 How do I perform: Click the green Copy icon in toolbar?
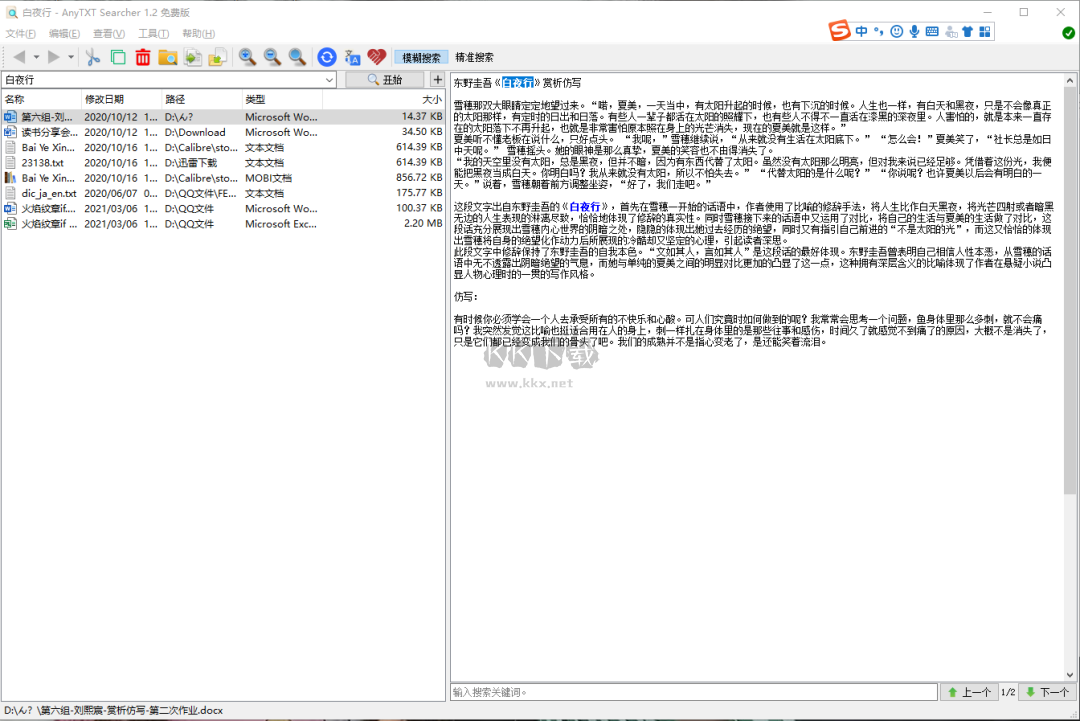(x=118, y=57)
